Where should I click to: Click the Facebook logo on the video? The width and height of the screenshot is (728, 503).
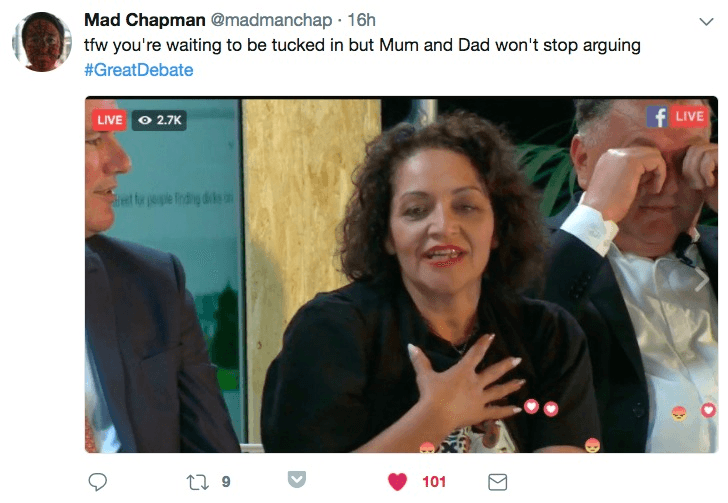[x=657, y=117]
